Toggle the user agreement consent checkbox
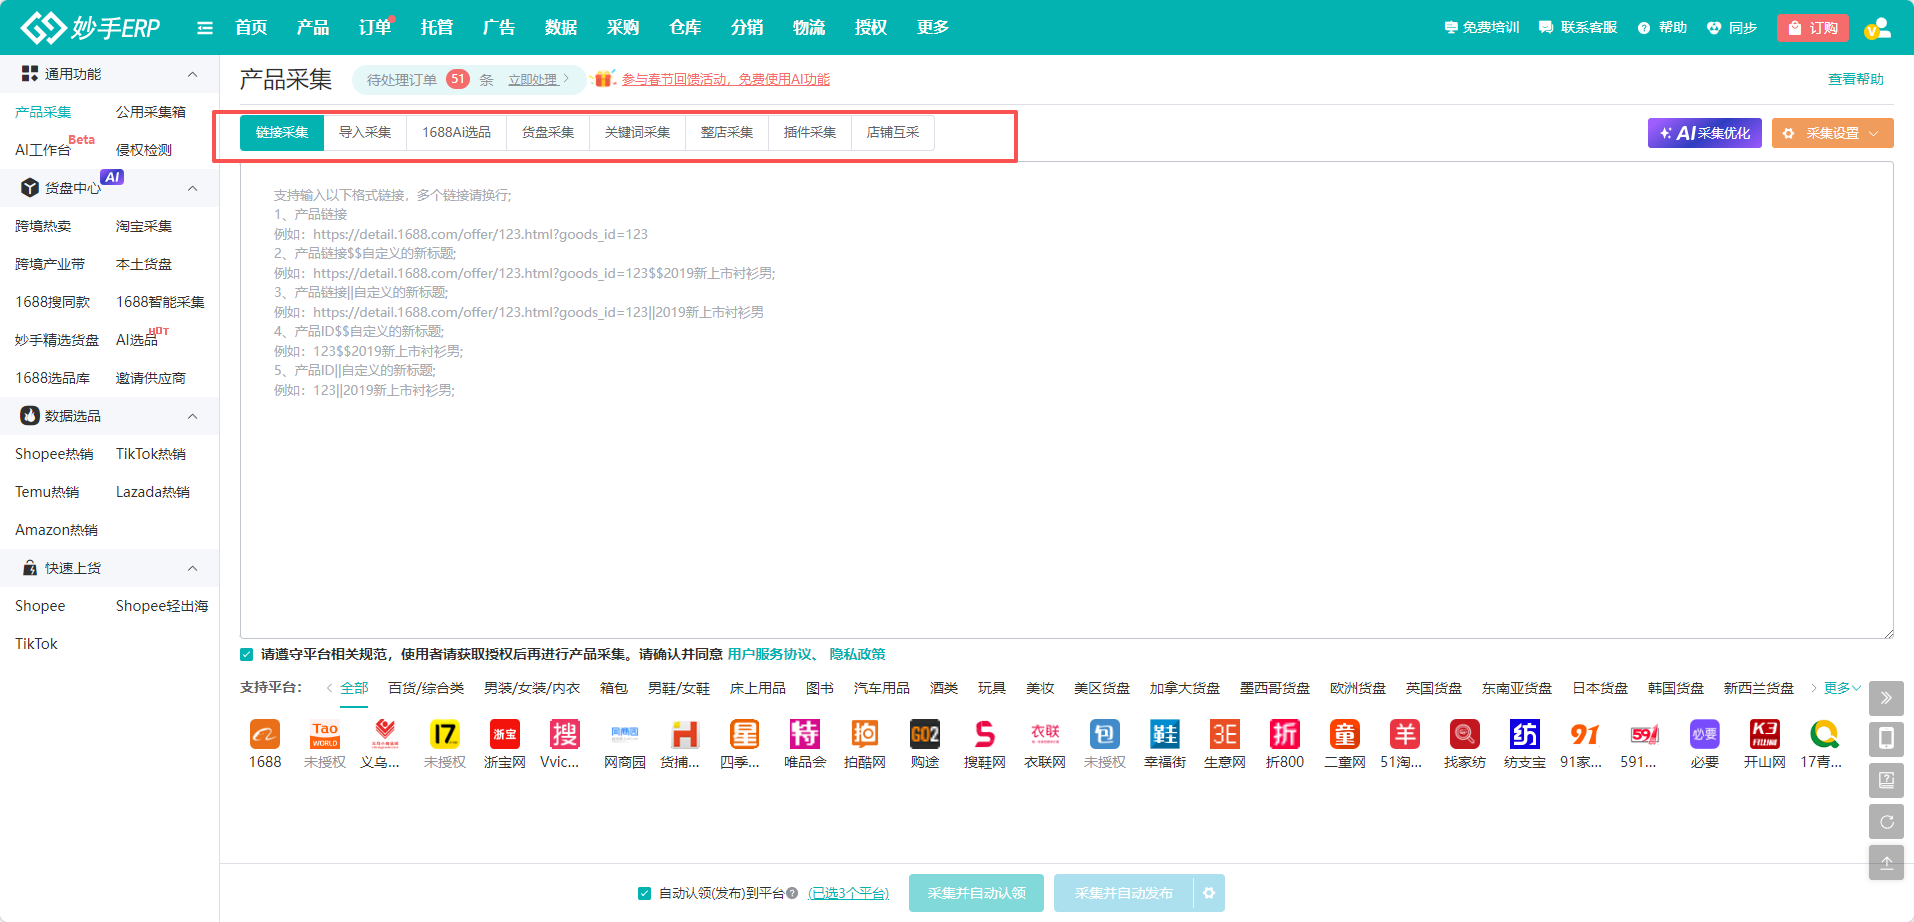The height and width of the screenshot is (922, 1914). 247,655
